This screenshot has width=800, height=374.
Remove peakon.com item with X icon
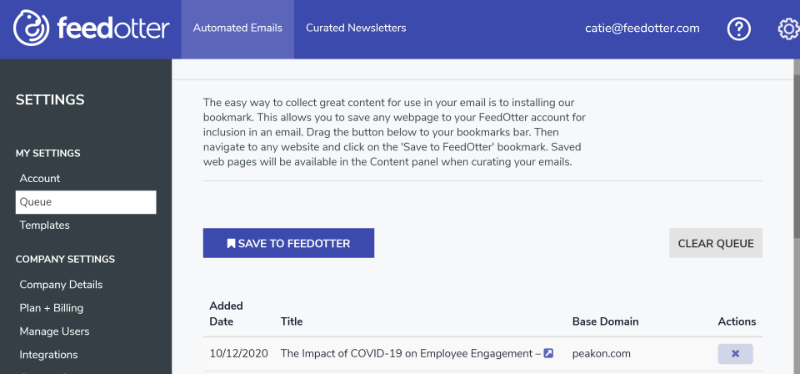tap(735, 354)
